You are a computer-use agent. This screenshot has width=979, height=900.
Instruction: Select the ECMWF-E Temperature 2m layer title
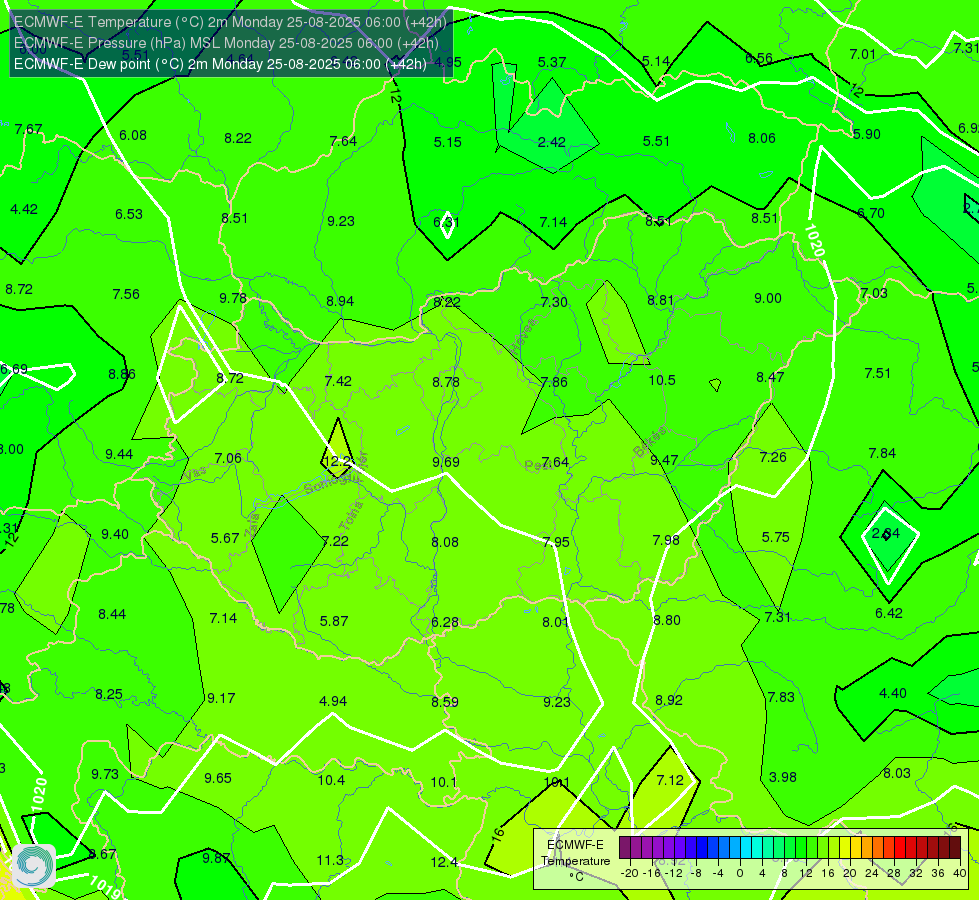click(x=230, y=22)
